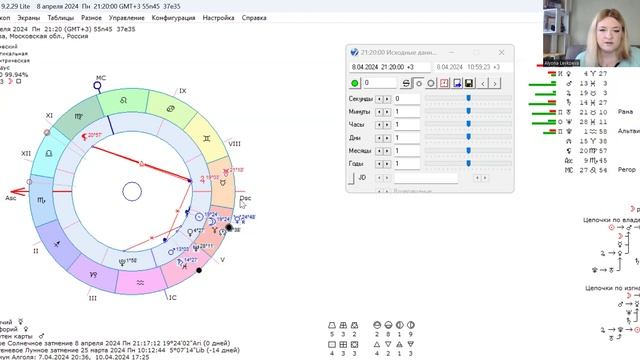This screenshot has height=360, width=640.
Task: Decrease Дни with its left arrow
Action: coord(379,138)
